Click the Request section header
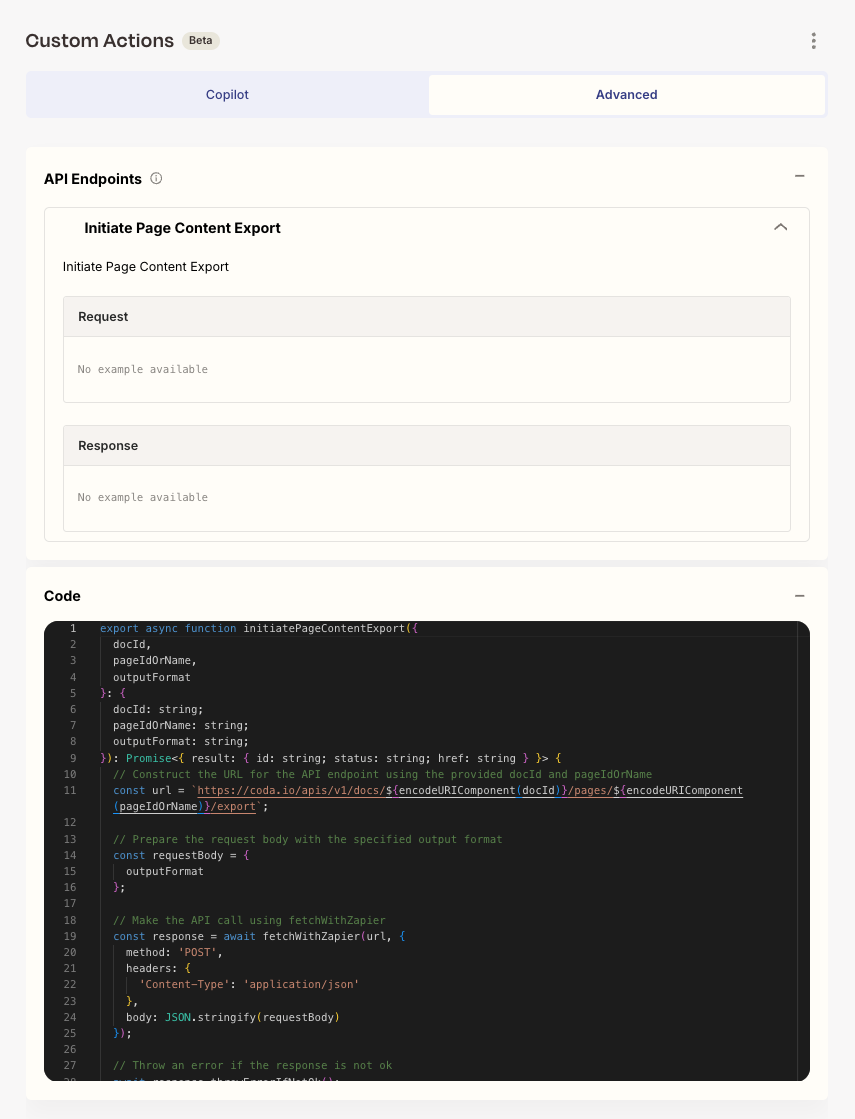Image resolution: width=855 pixels, height=1119 pixels. (427, 317)
